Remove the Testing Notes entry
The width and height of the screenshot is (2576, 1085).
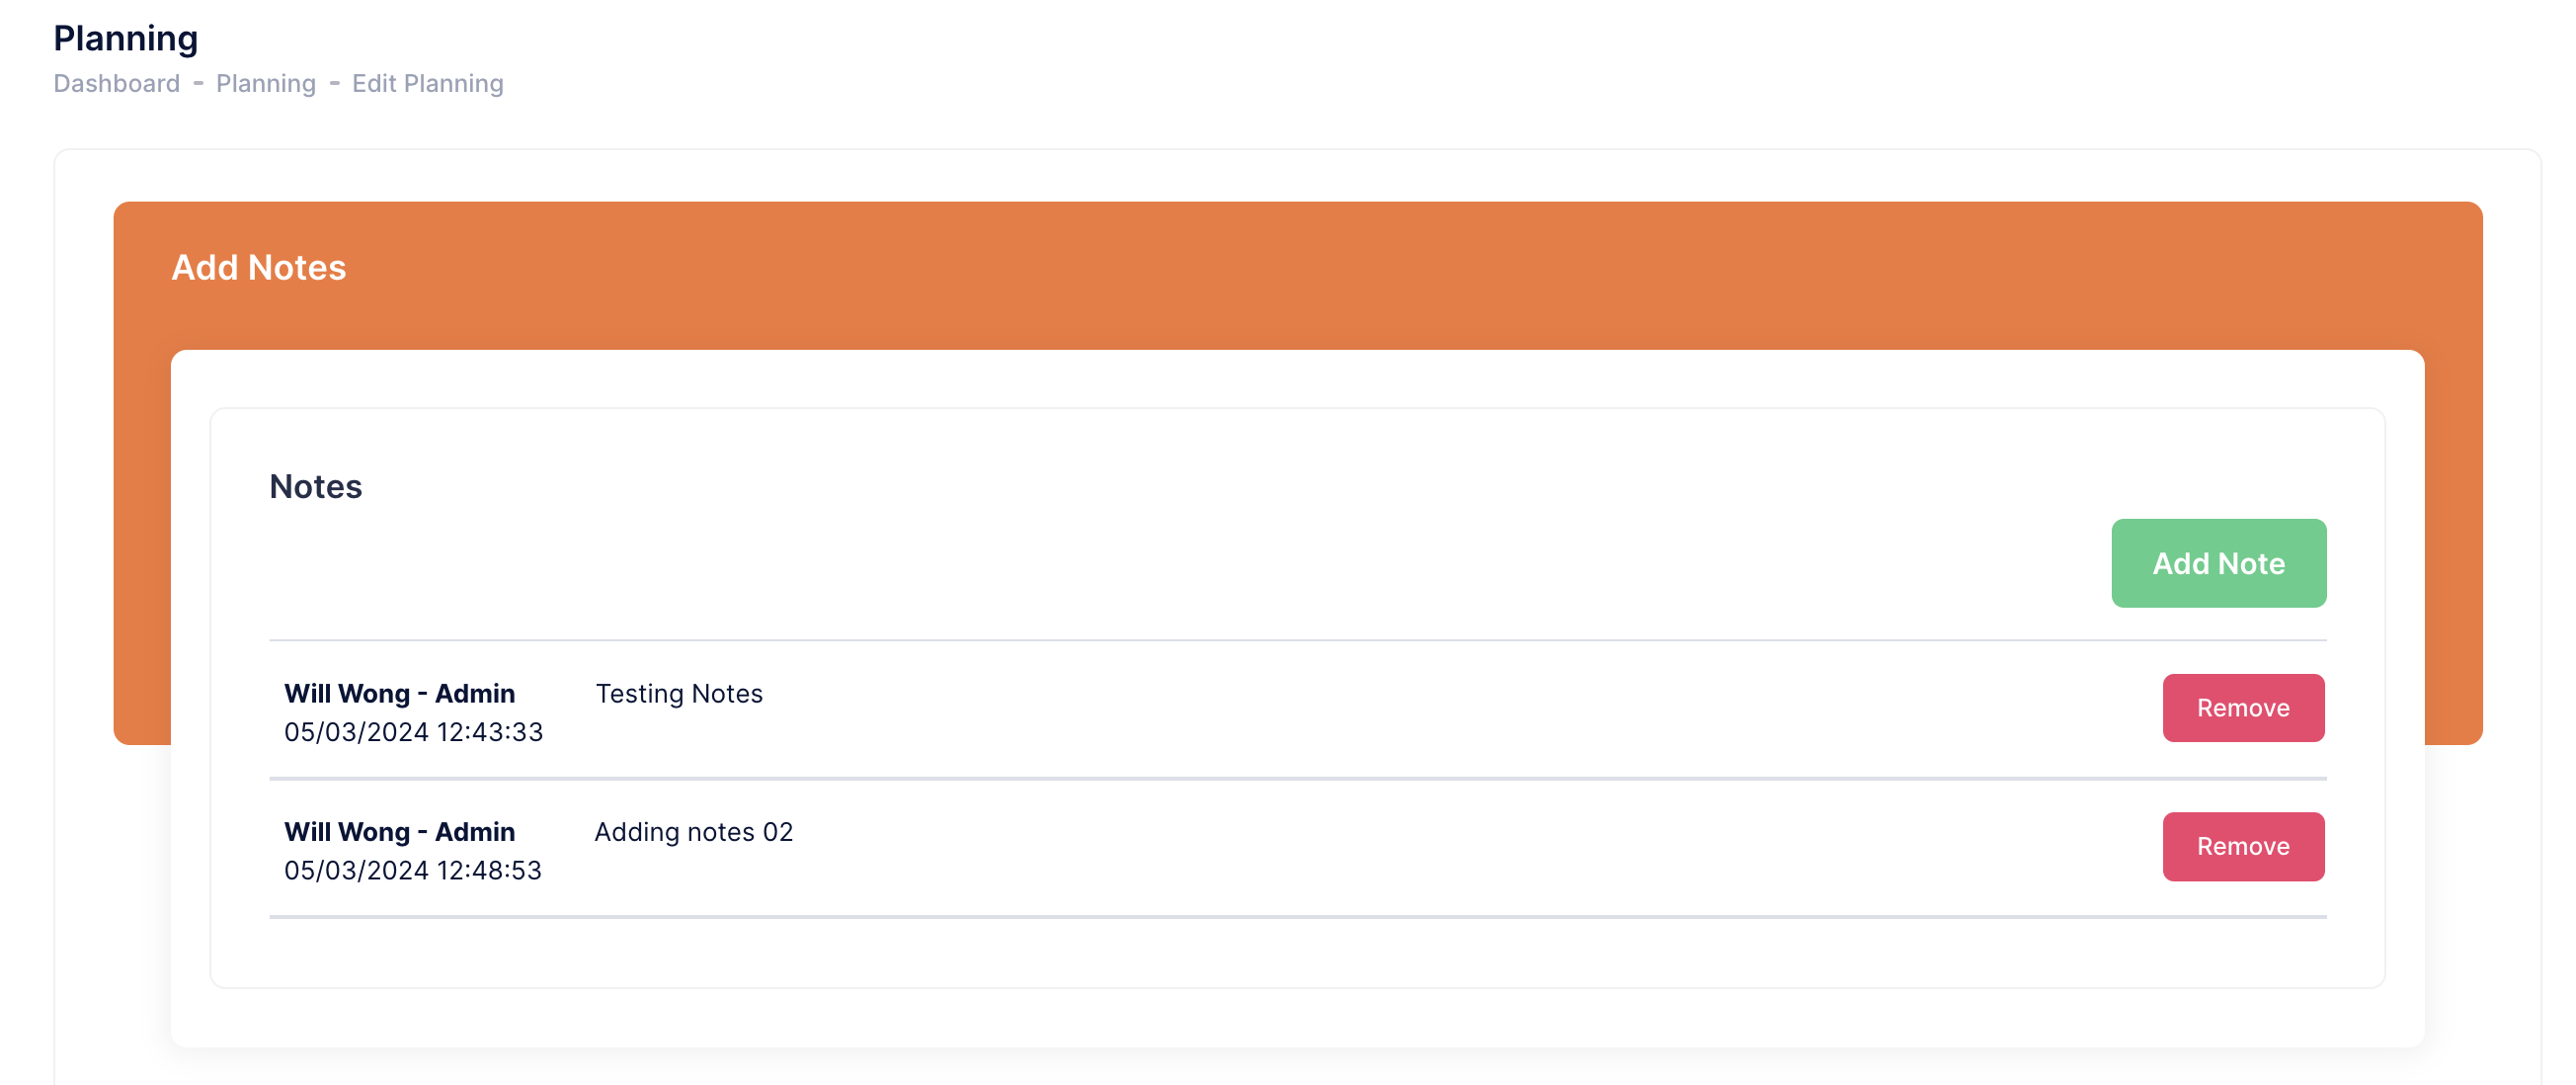pyautogui.click(x=2242, y=708)
